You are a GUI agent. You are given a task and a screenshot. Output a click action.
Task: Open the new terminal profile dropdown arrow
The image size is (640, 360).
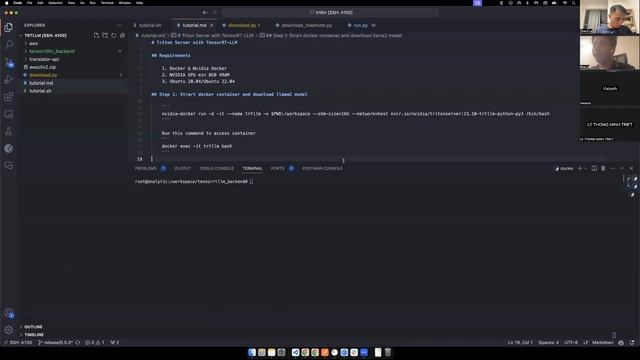(x=585, y=168)
